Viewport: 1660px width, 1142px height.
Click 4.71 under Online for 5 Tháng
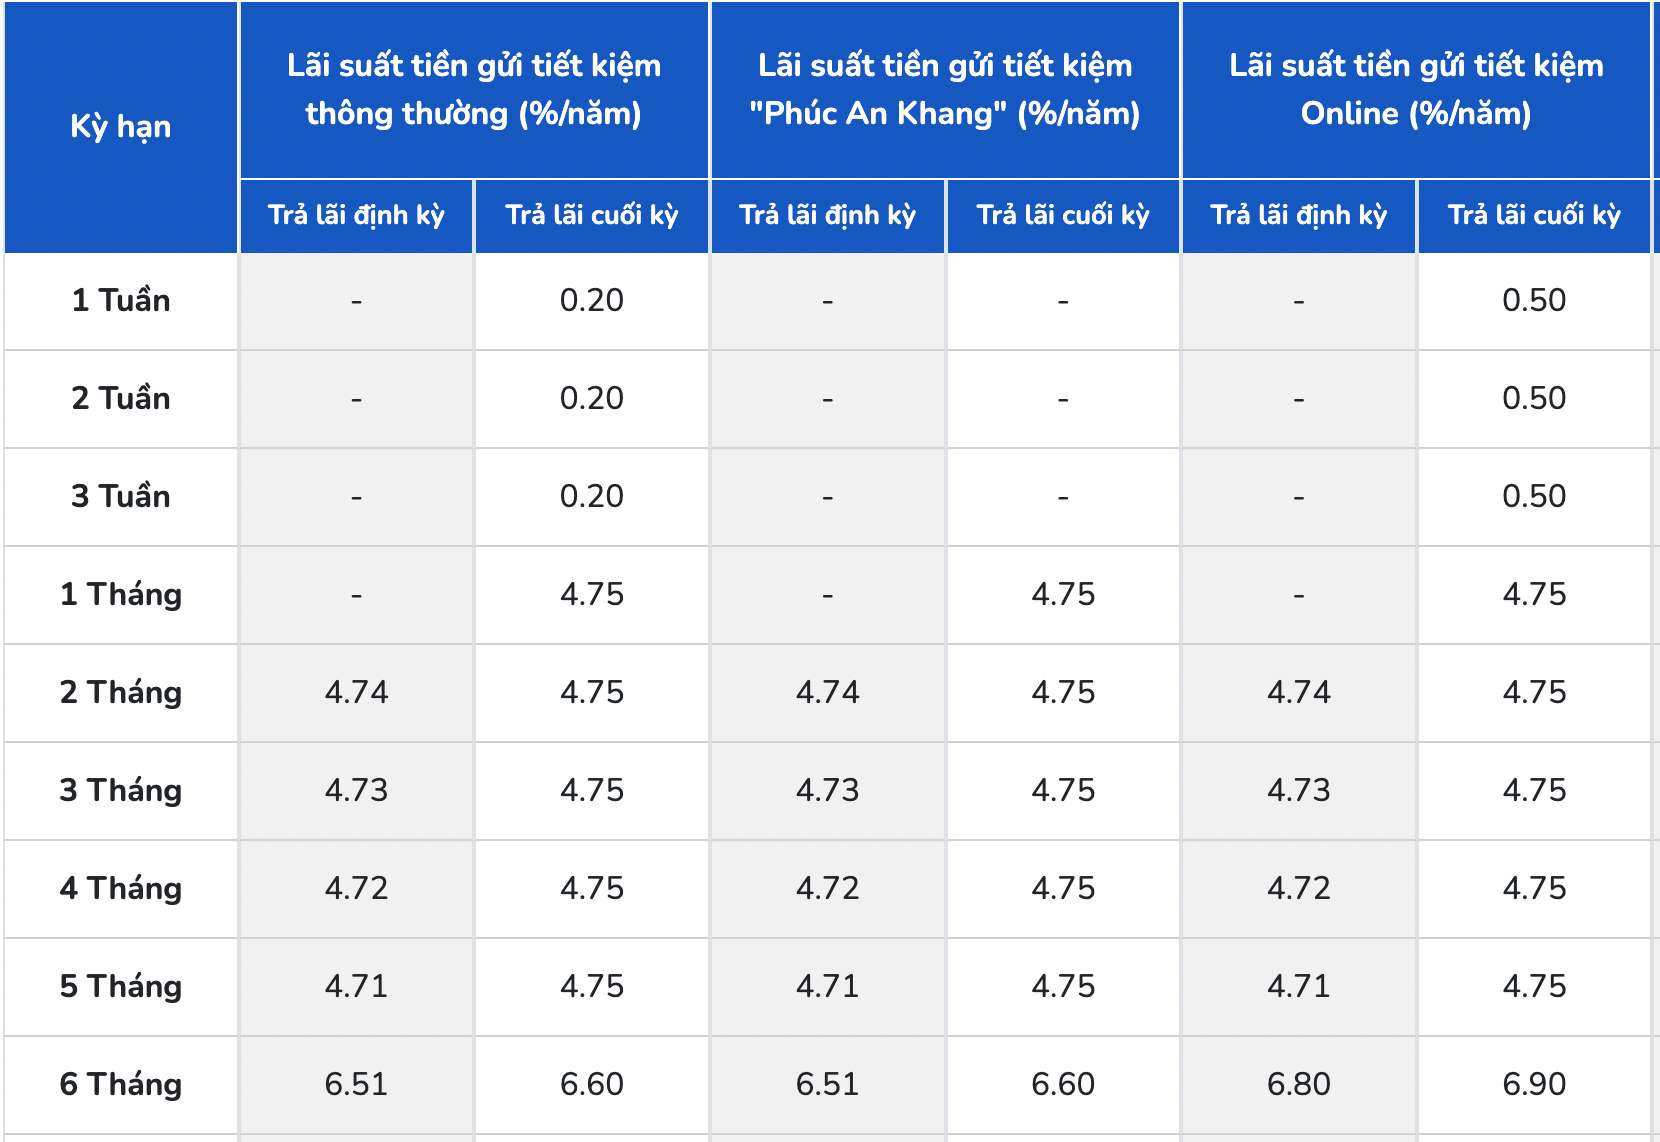(x=1299, y=987)
